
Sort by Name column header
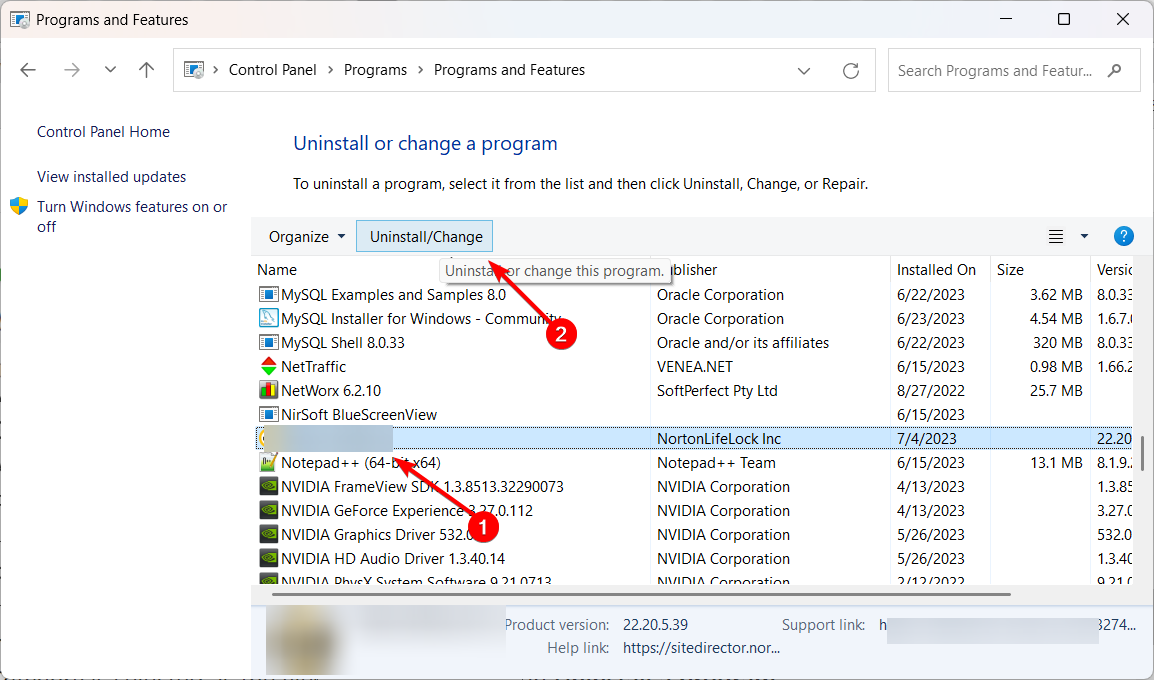[x=277, y=270]
